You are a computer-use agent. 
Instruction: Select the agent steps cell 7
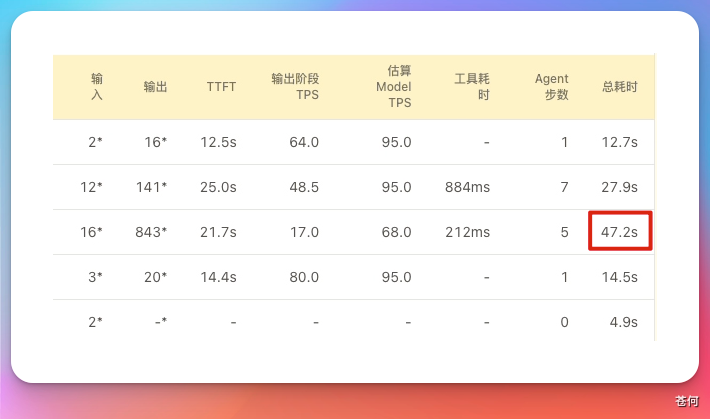coord(564,187)
